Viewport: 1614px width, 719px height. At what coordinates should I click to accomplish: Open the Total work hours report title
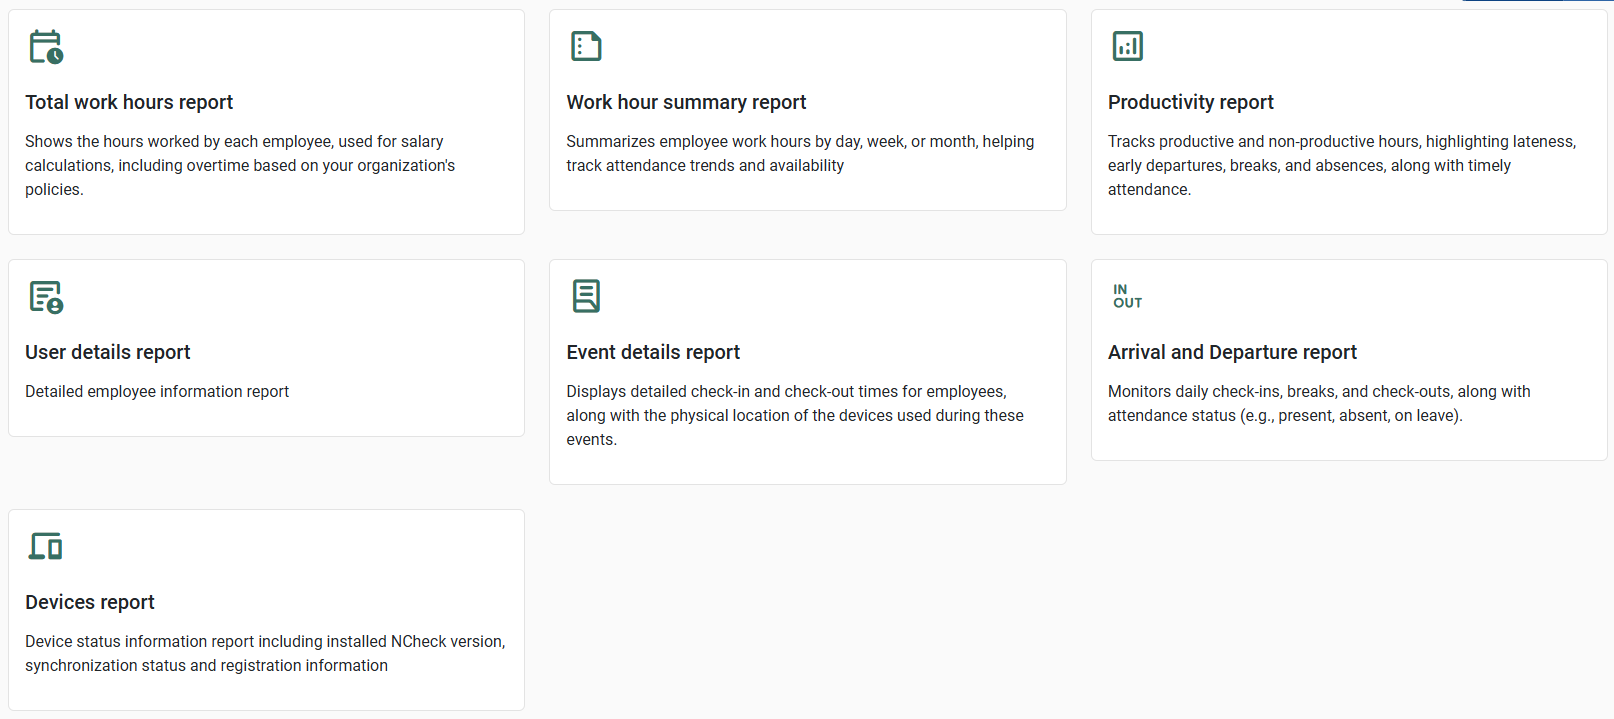[129, 102]
